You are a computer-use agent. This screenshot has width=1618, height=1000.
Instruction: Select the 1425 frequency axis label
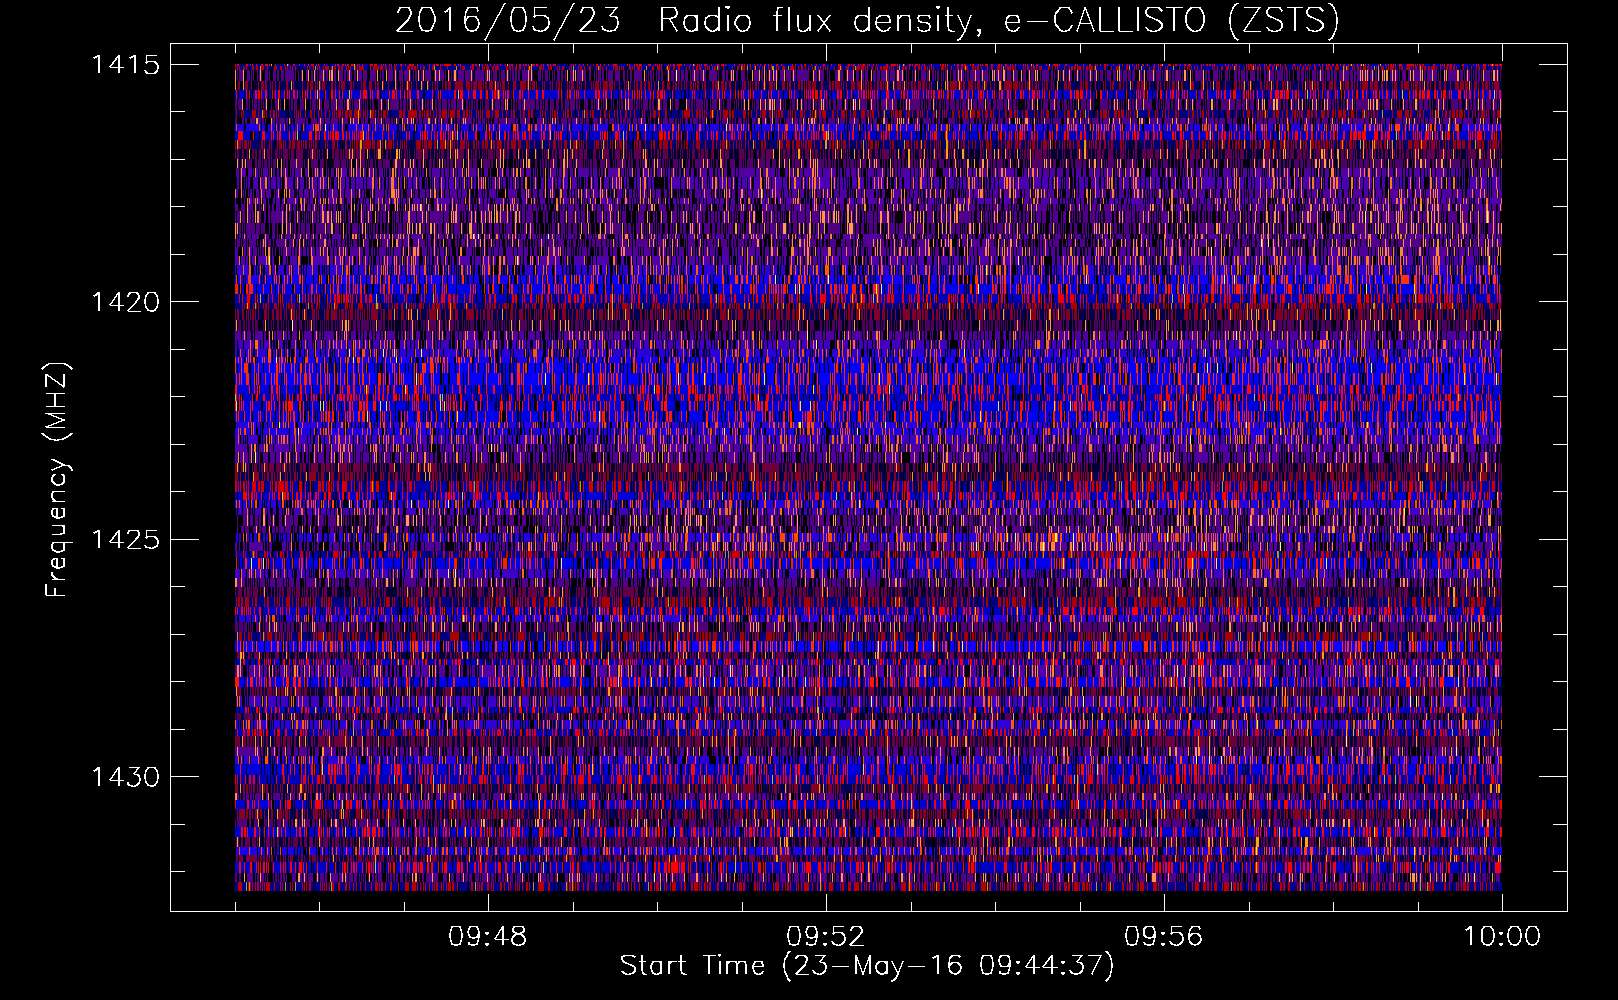[x=125, y=540]
